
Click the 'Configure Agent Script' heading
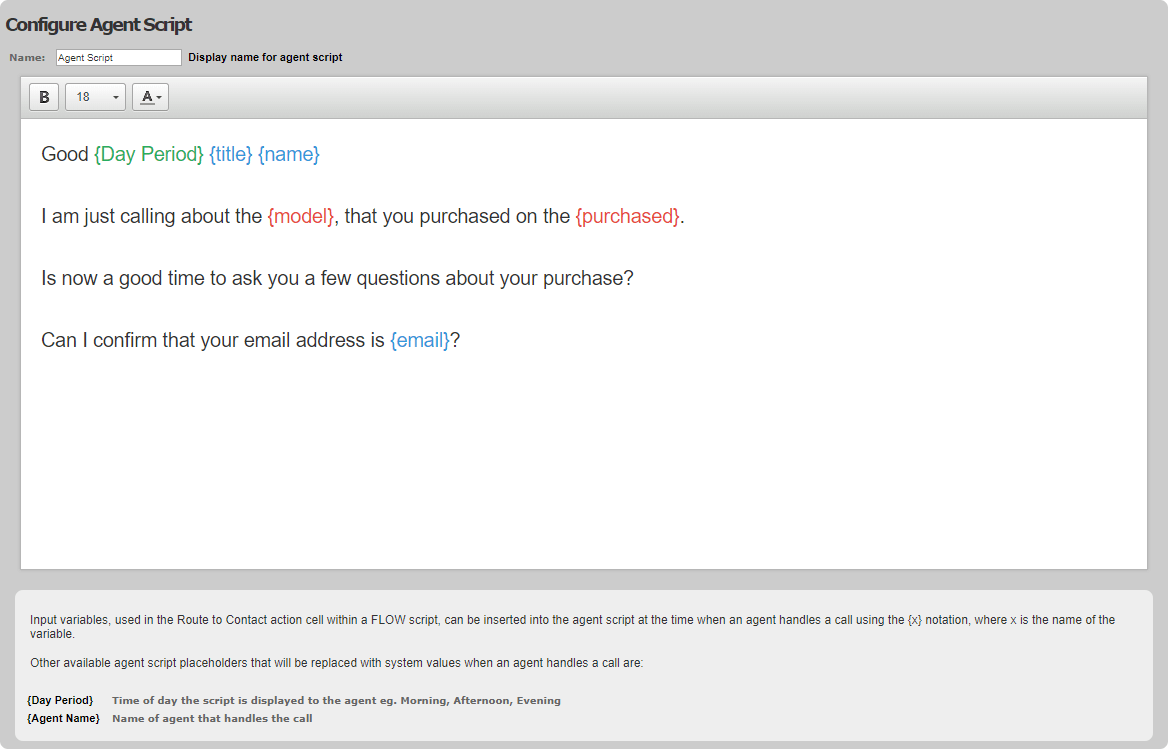pyautogui.click(x=98, y=25)
